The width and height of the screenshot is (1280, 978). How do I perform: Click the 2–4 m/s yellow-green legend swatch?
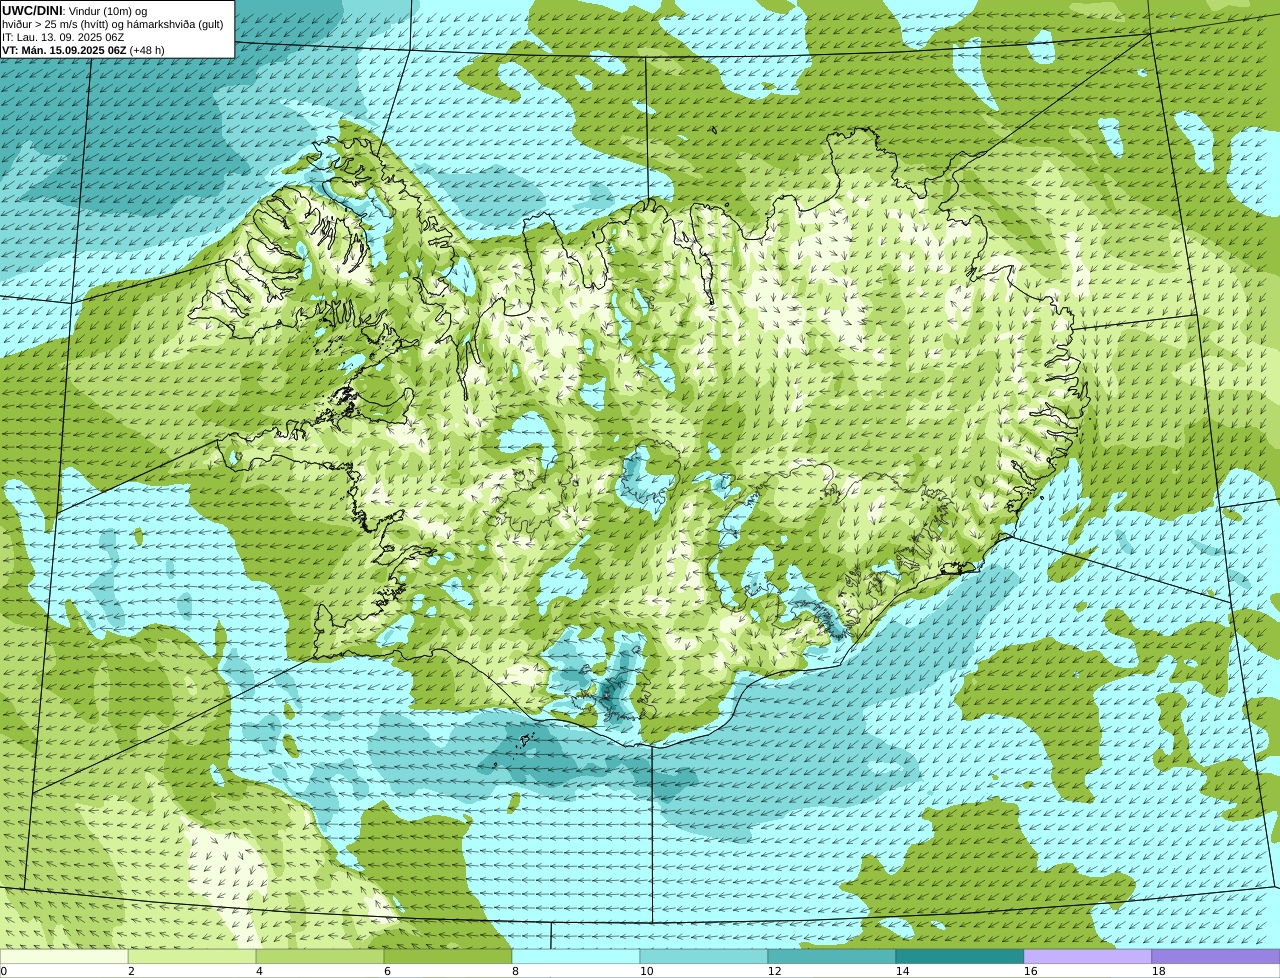[x=192, y=956]
